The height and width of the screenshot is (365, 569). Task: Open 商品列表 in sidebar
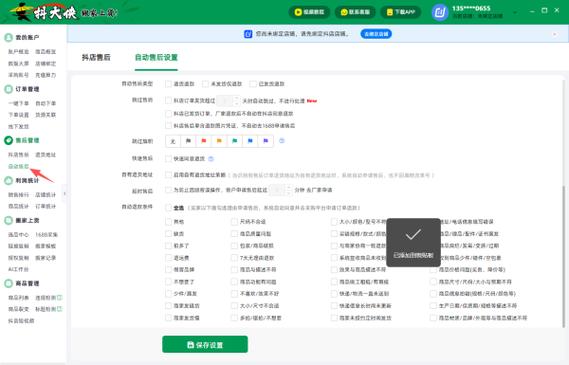(x=19, y=298)
